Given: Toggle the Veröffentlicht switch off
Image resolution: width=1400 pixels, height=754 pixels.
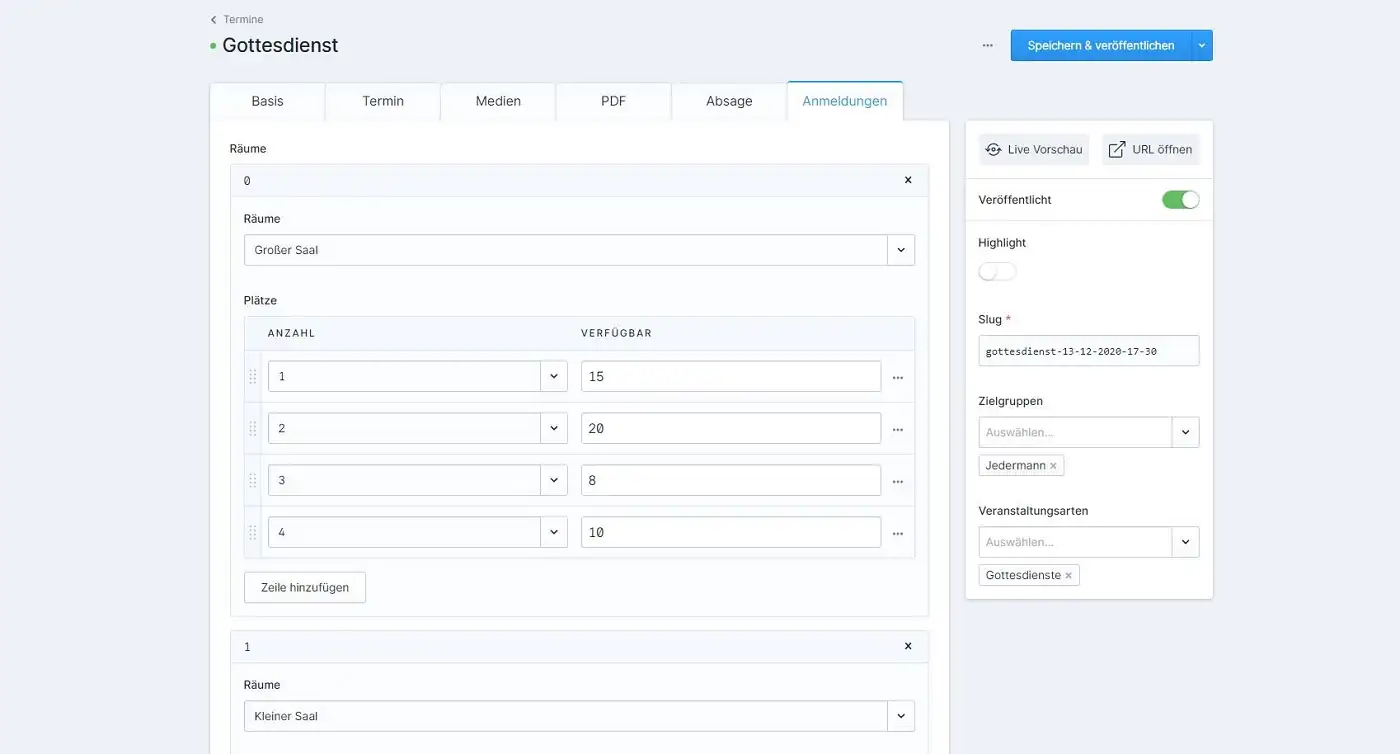Looking at the screenshot, I should (x=1181, y=200).
